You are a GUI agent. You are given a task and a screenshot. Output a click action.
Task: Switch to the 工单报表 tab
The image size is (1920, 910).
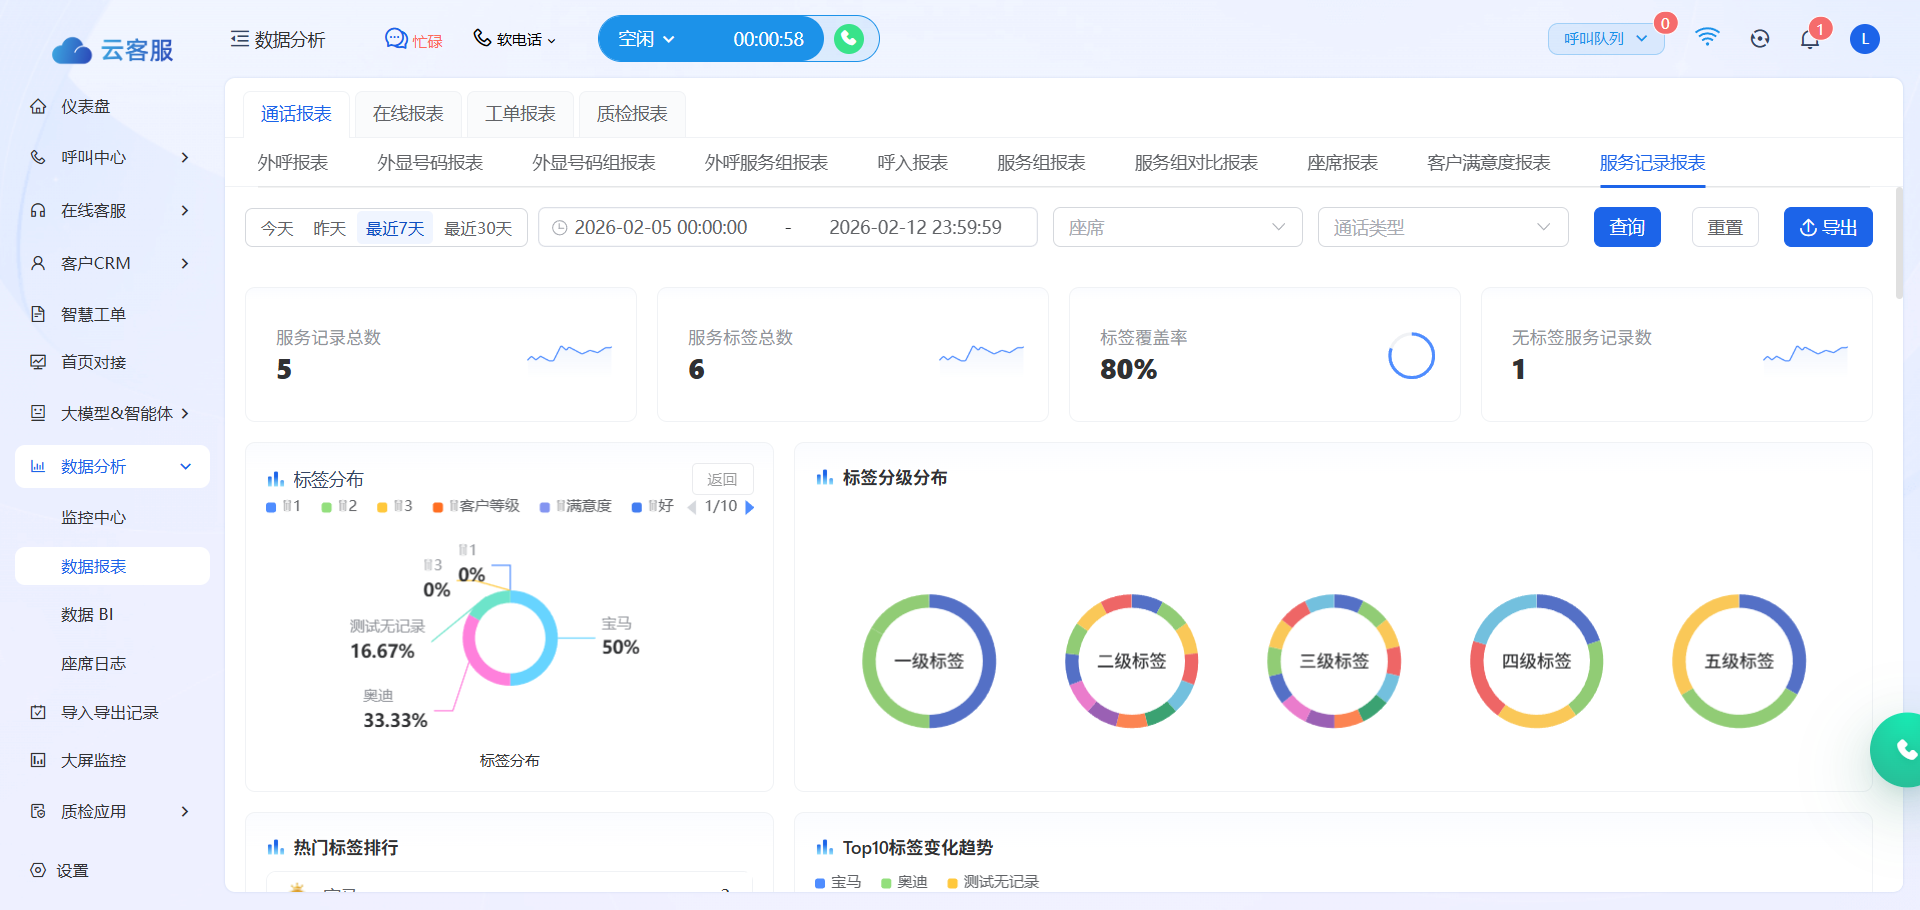coord(520,114)
